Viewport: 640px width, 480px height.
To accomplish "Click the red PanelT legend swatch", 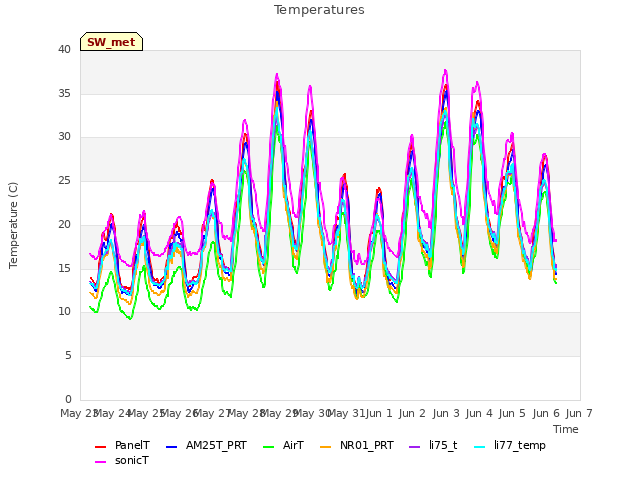I will 100,447.
